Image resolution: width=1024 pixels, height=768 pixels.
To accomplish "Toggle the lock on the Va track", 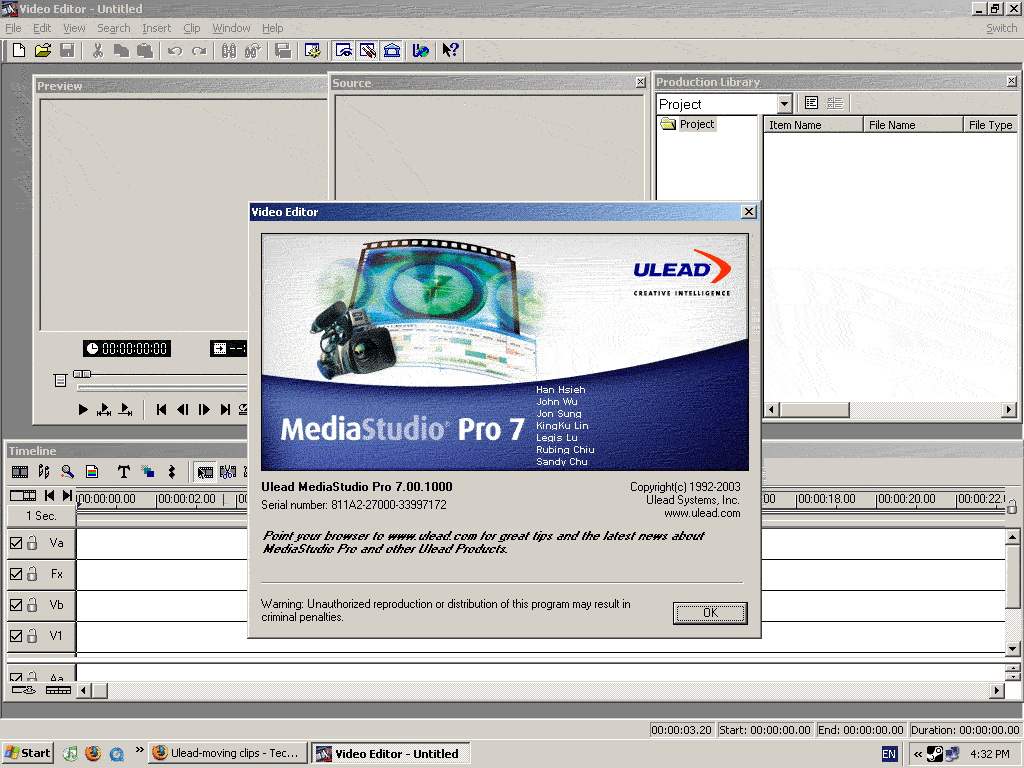I will (32, 543).
